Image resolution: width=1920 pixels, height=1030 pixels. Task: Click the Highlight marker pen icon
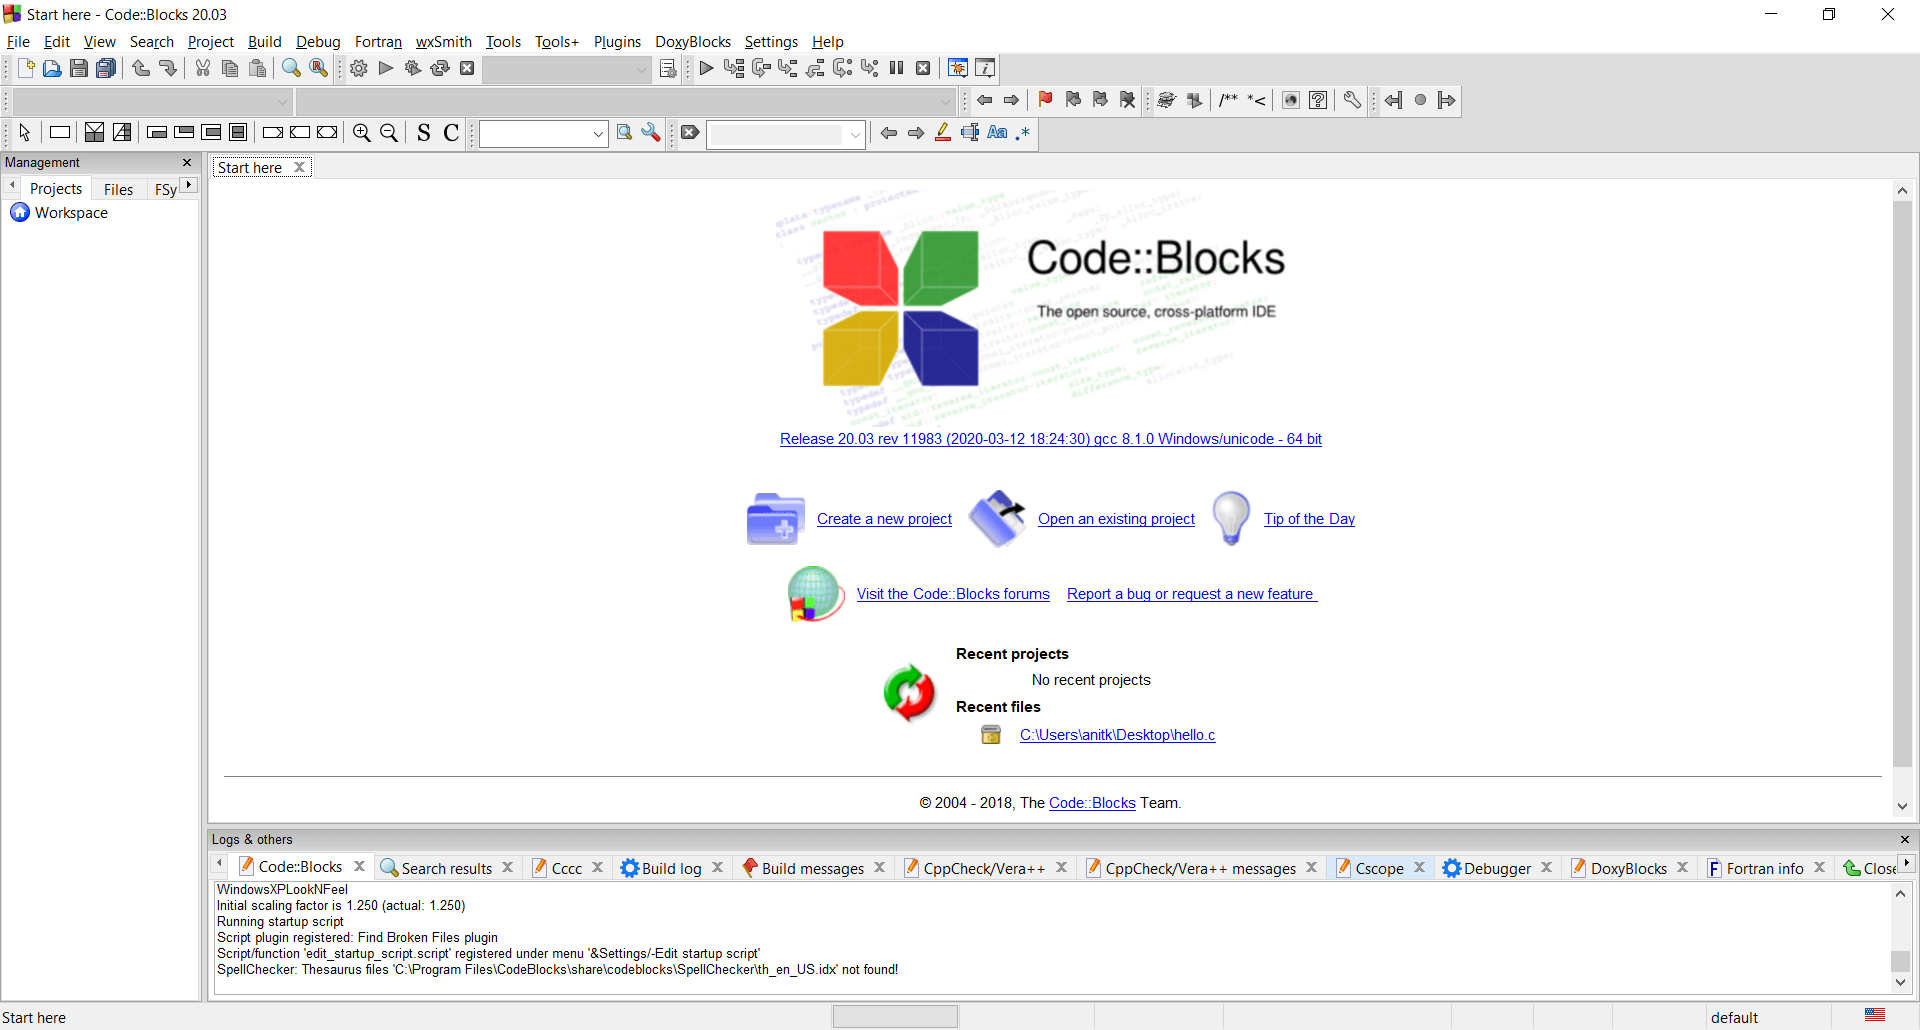click(x=943, y=132)
